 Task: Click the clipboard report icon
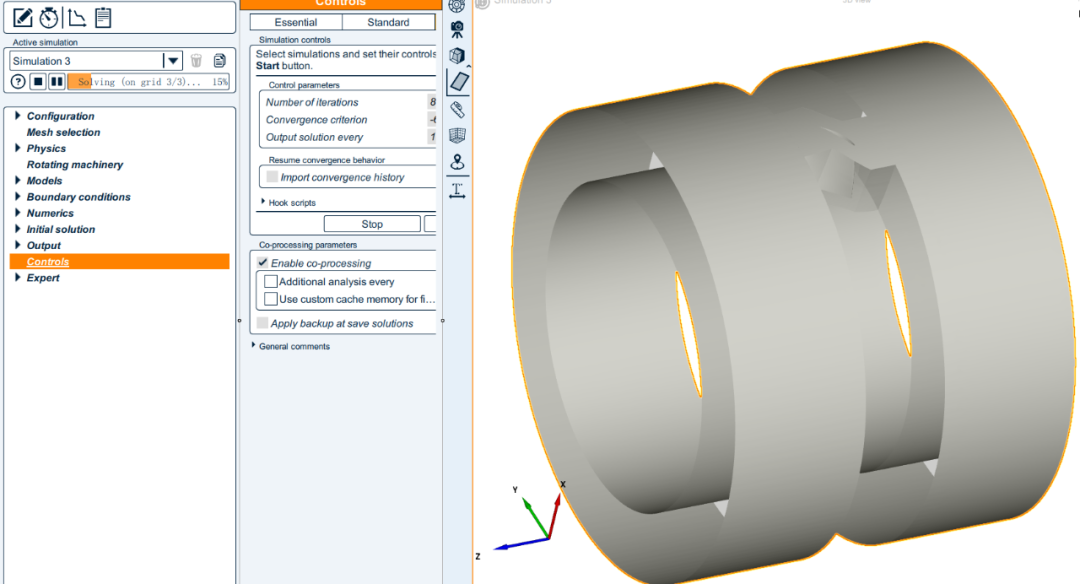103,18
